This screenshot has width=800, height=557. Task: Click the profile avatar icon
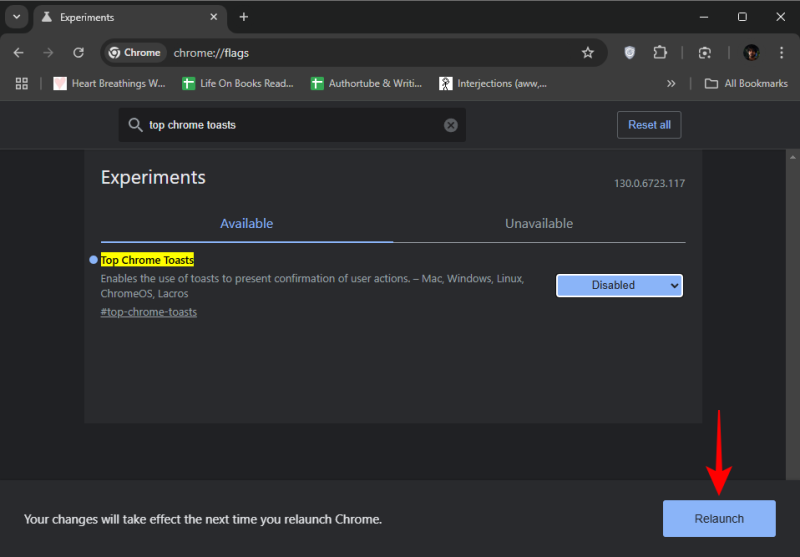751,53
